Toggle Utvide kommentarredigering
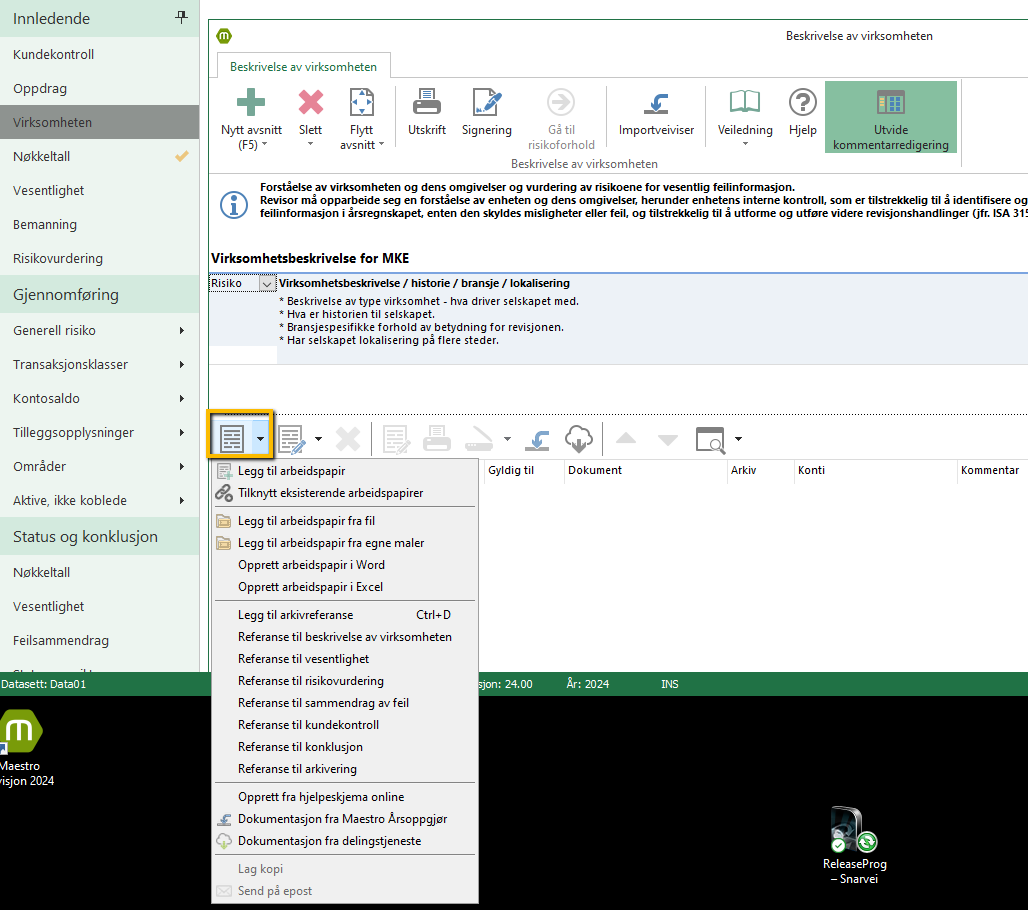 (x=890, y=117)
